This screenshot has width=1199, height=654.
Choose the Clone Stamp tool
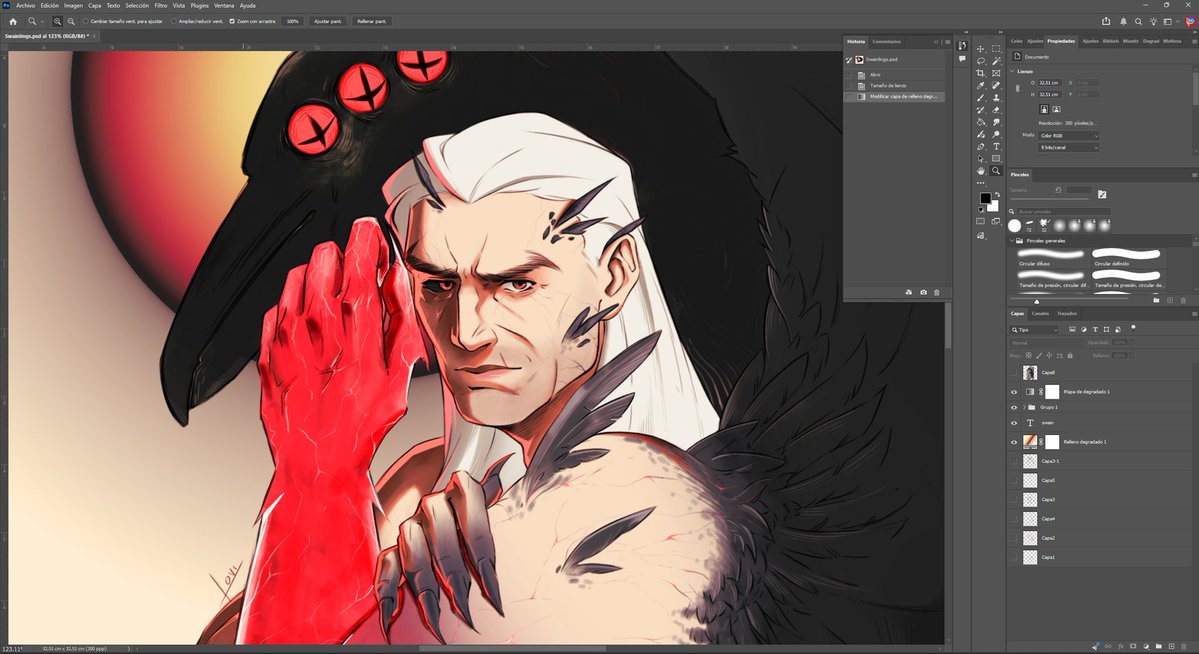point(996,98)
